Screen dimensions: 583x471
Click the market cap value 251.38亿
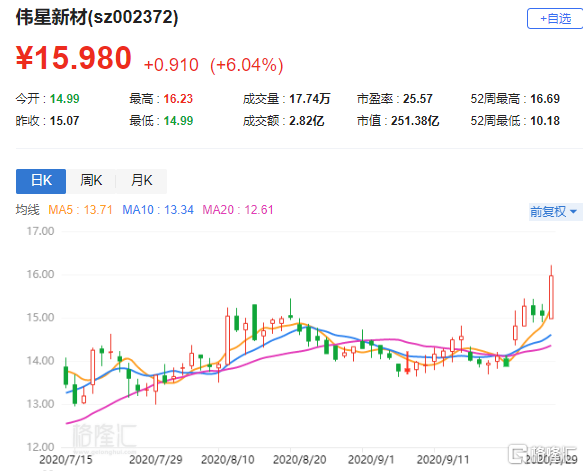coord(415,121)
